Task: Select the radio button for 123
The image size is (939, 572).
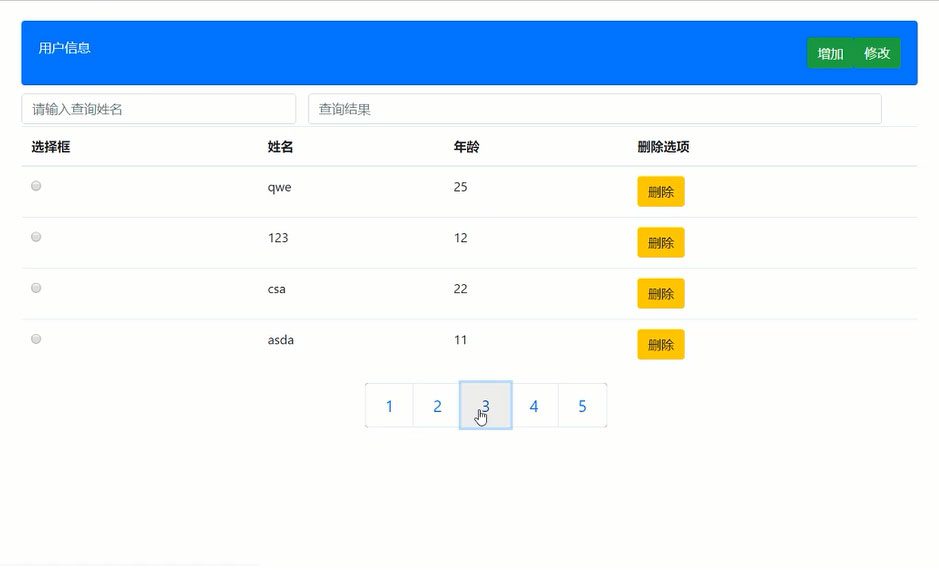Action: click(36, 237)
